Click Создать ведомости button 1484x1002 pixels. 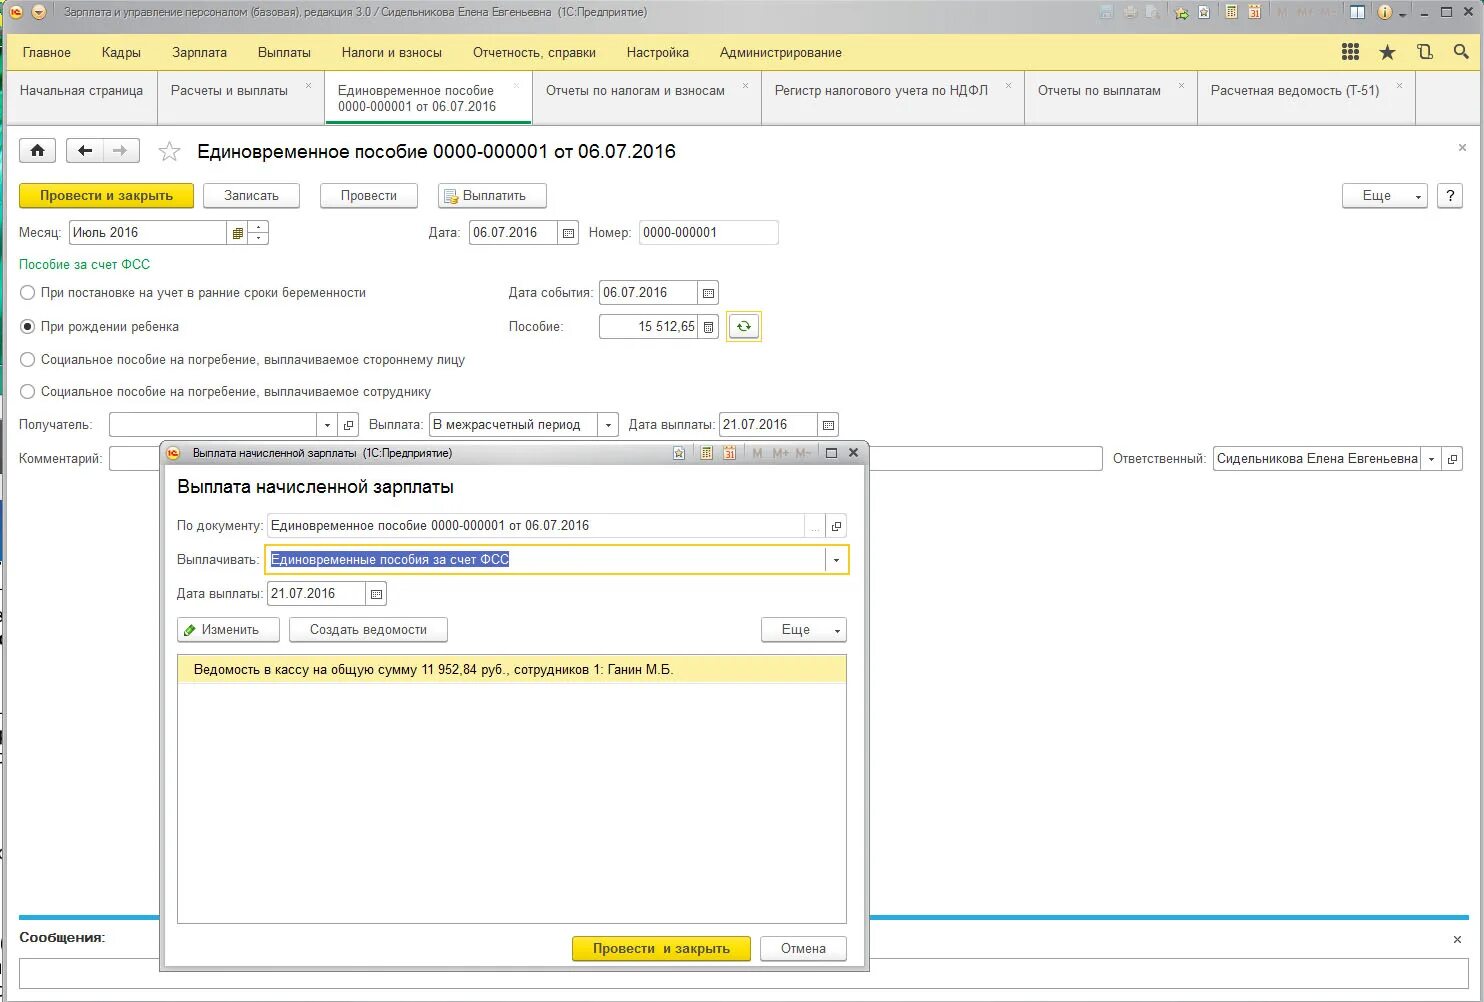(368, 630)
